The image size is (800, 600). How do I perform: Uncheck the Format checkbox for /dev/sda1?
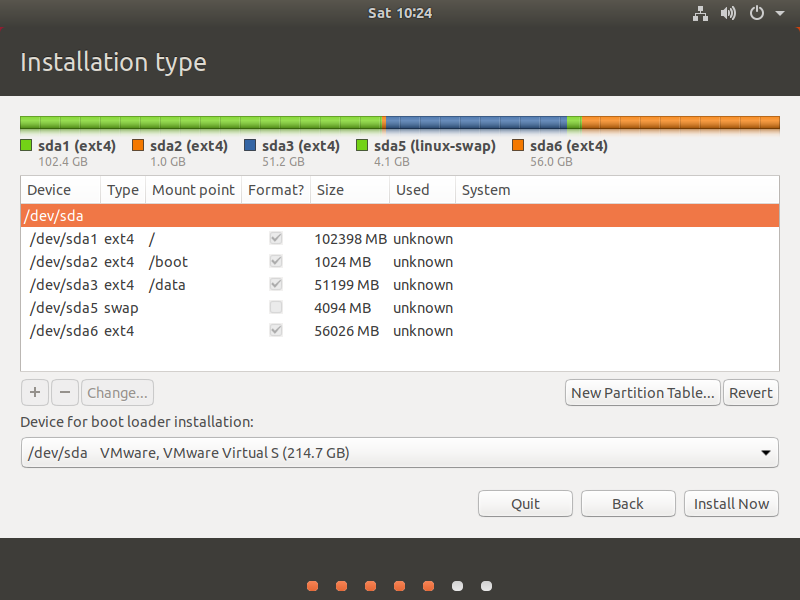(275, 238)
